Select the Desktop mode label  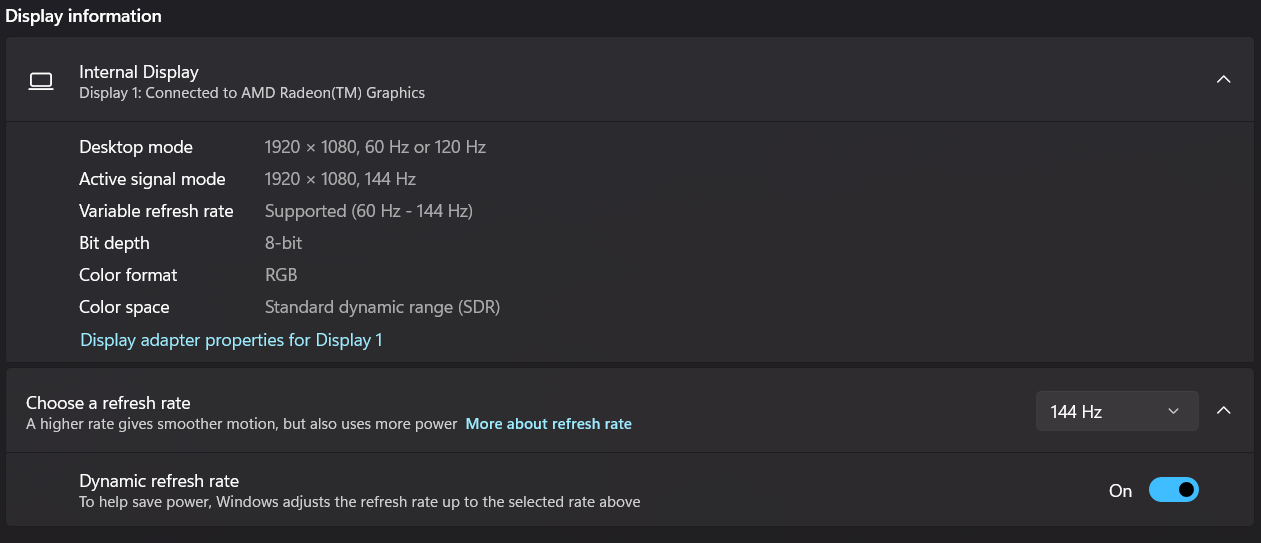click(136, 147)
